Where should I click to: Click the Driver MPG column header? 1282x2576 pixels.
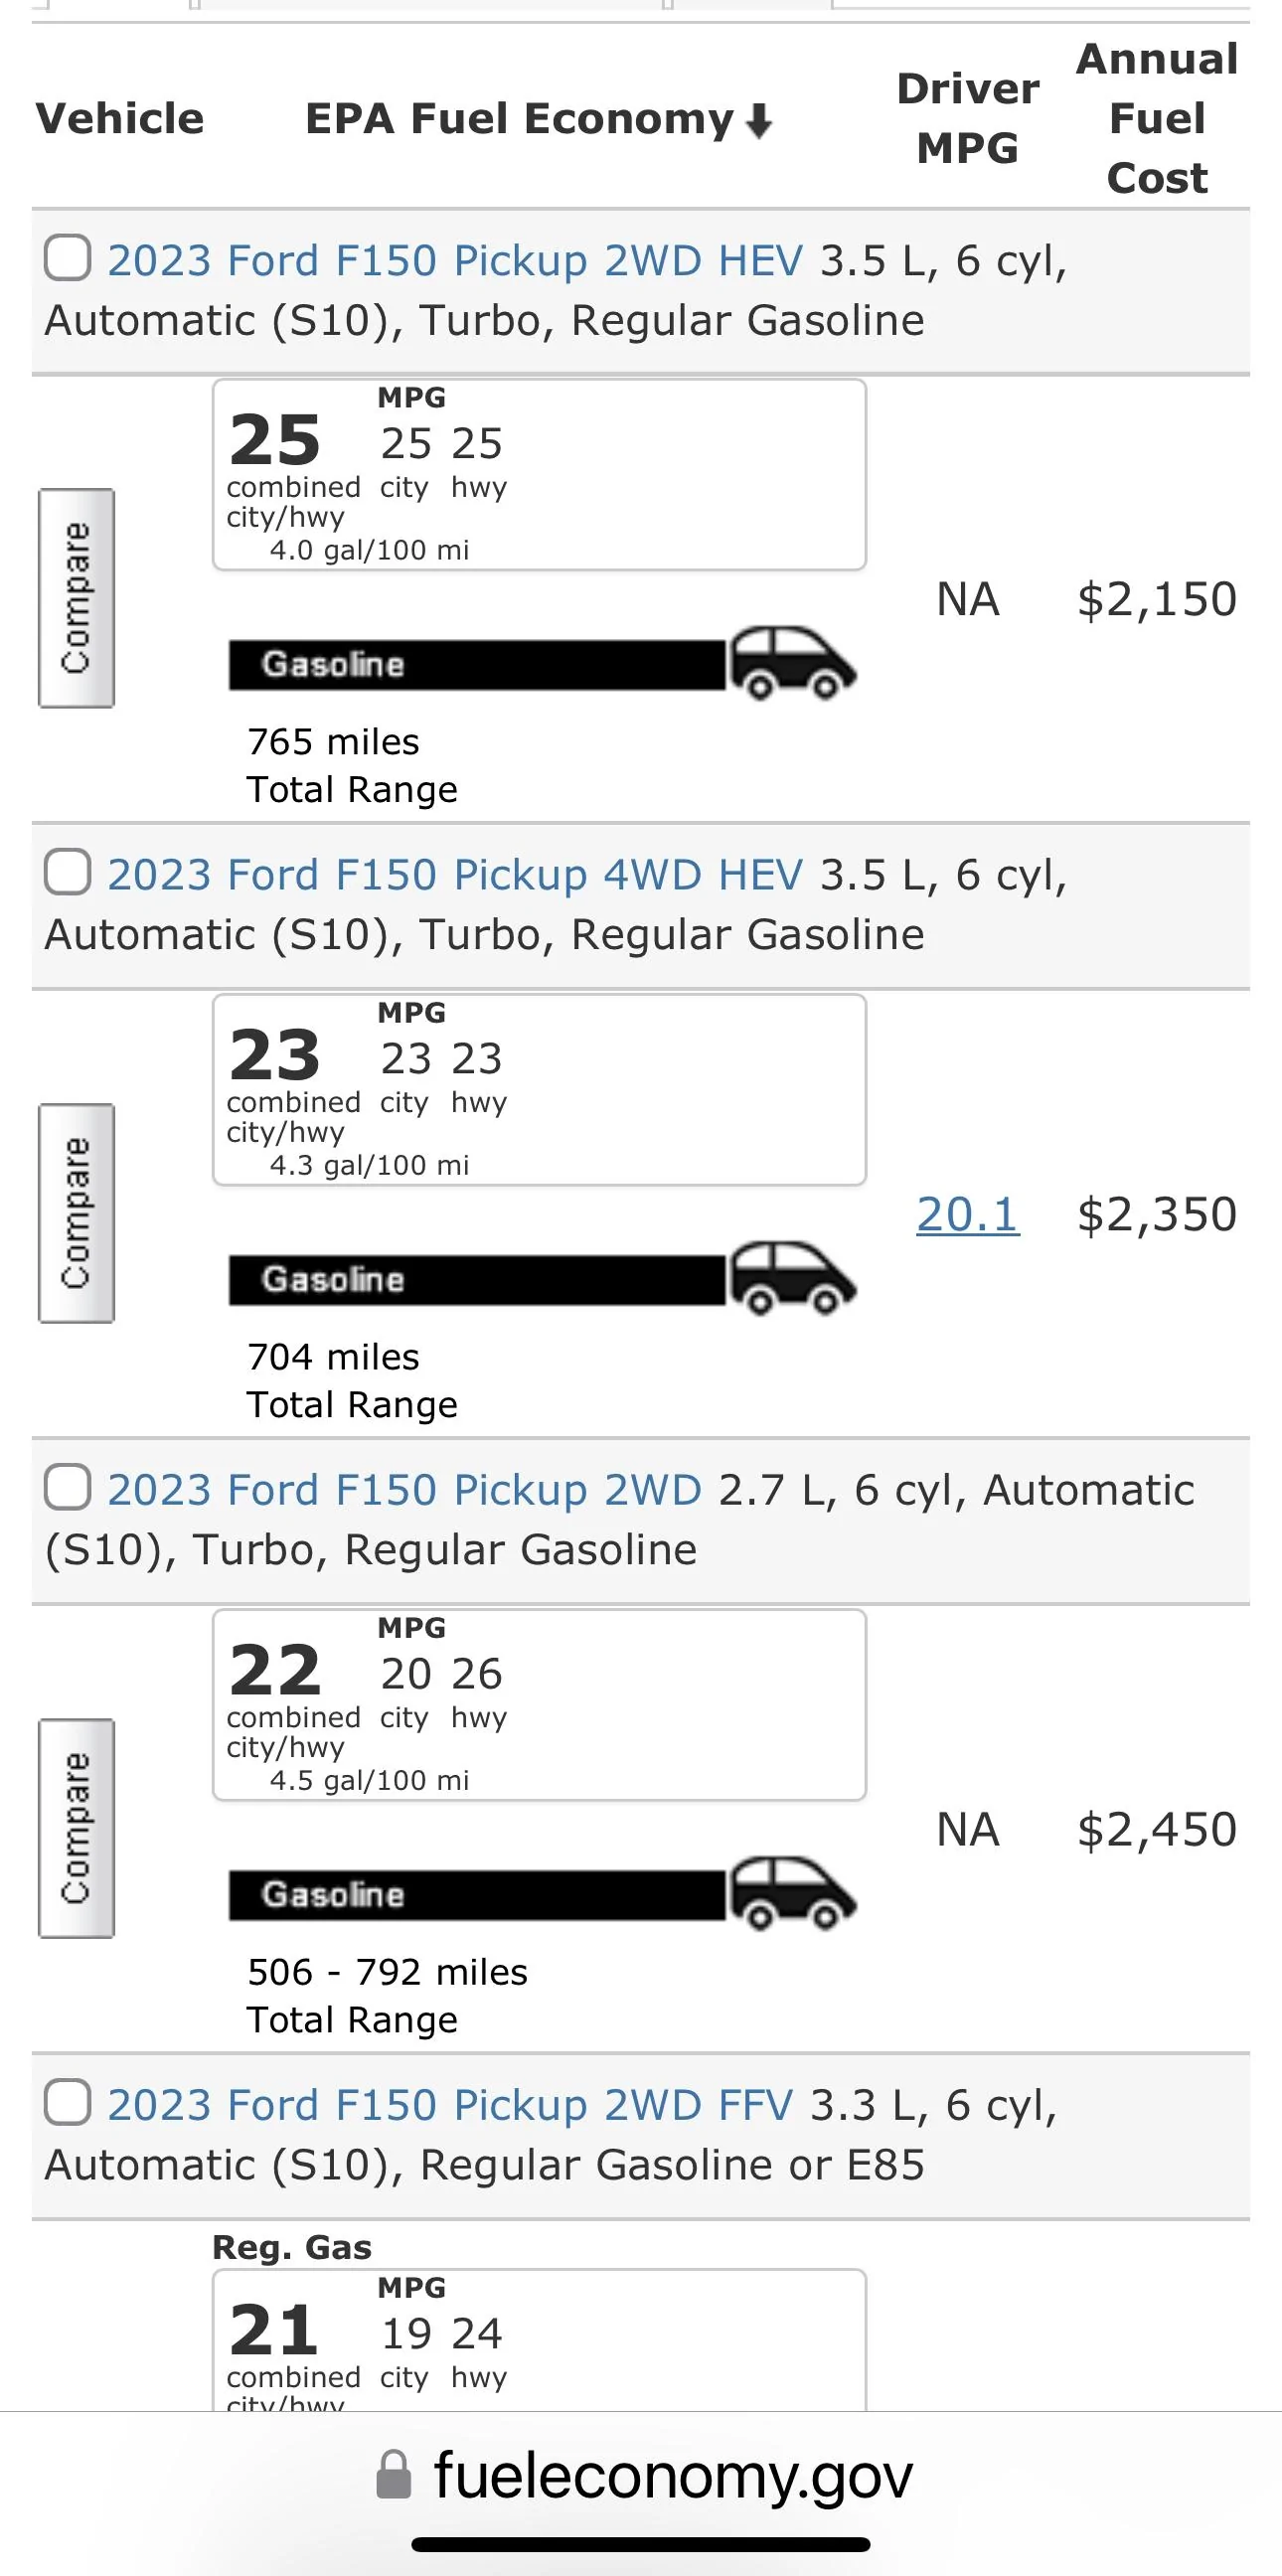[x=967, y=119]
